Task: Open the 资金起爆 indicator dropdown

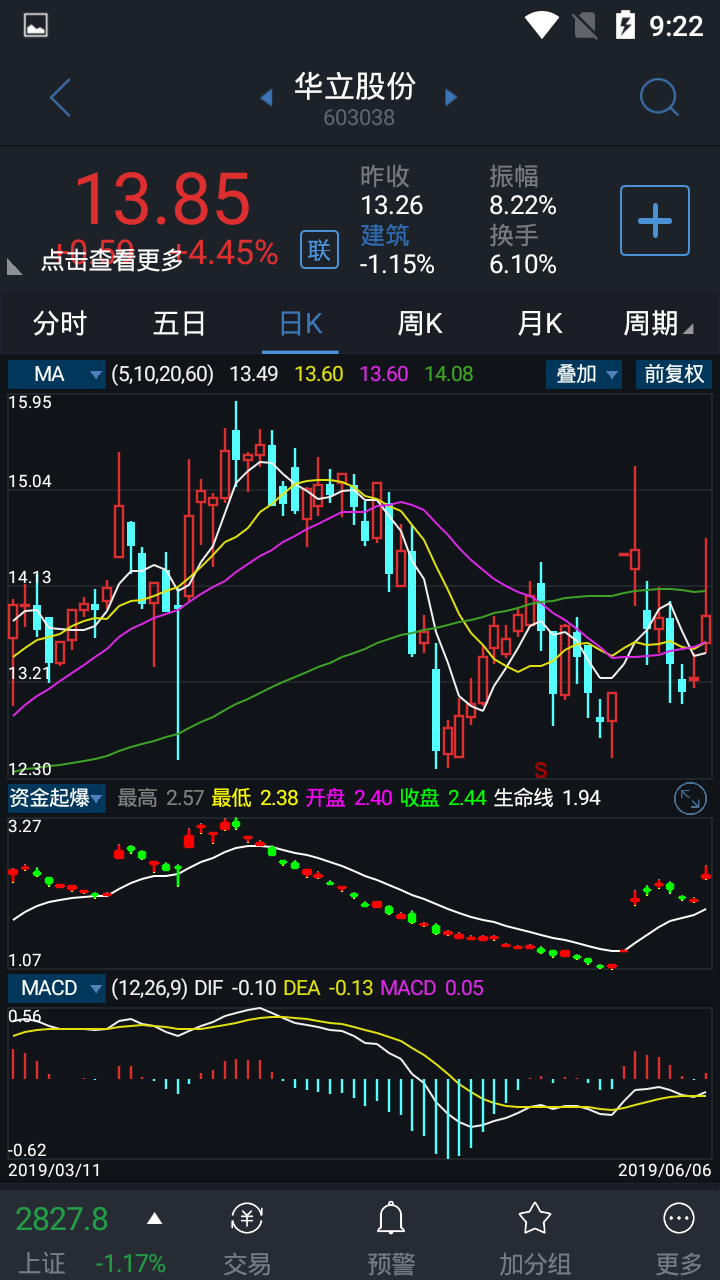Action: pos(57,798)
